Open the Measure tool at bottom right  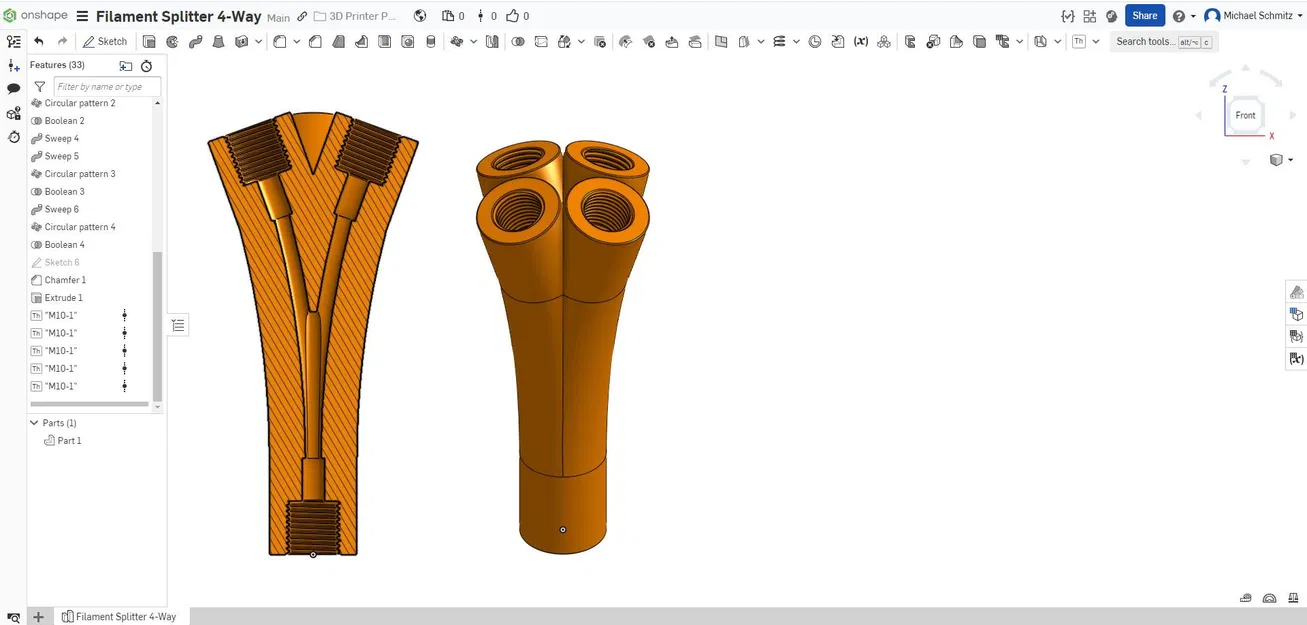click(1245, 597)
